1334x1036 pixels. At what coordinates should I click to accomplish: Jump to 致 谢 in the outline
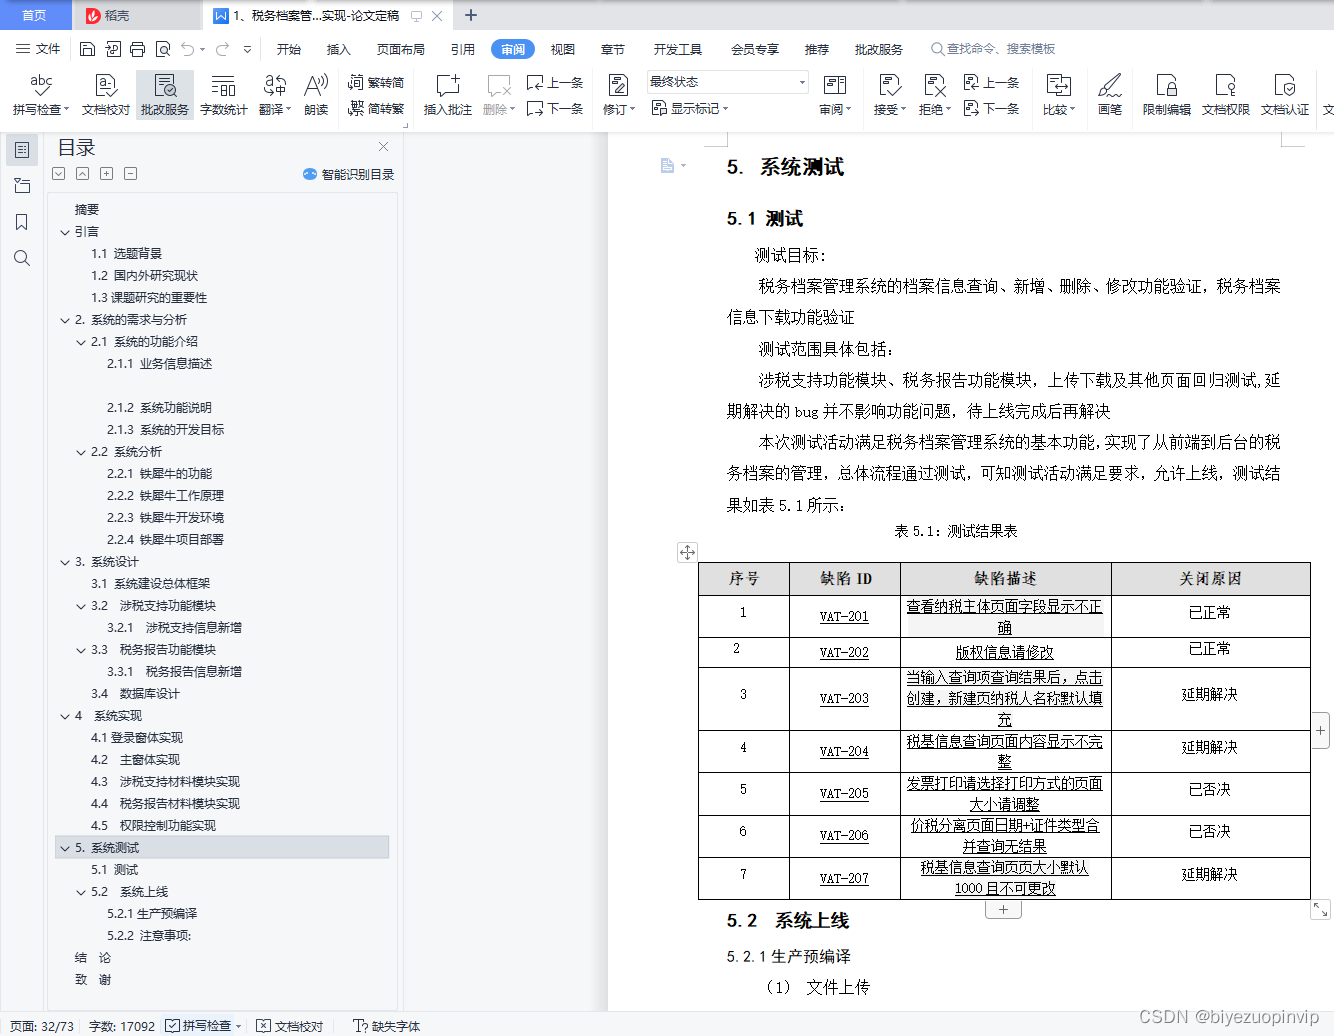point(93,980)
